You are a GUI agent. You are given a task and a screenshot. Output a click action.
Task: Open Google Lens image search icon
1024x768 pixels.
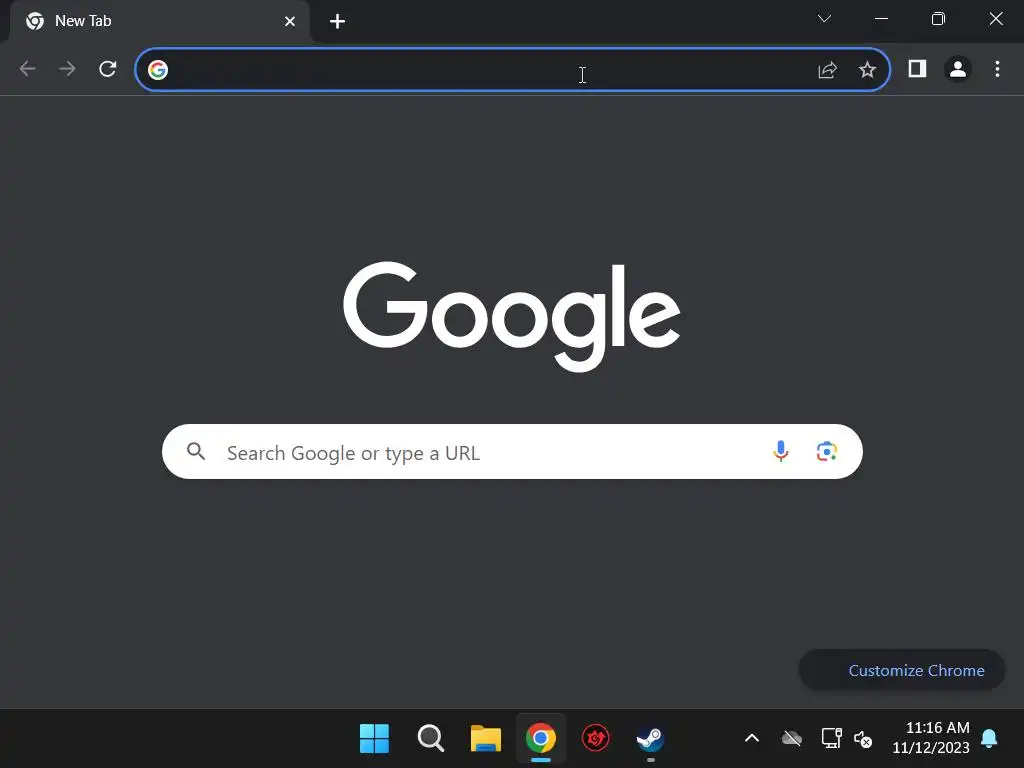click(x=827, y=451)
